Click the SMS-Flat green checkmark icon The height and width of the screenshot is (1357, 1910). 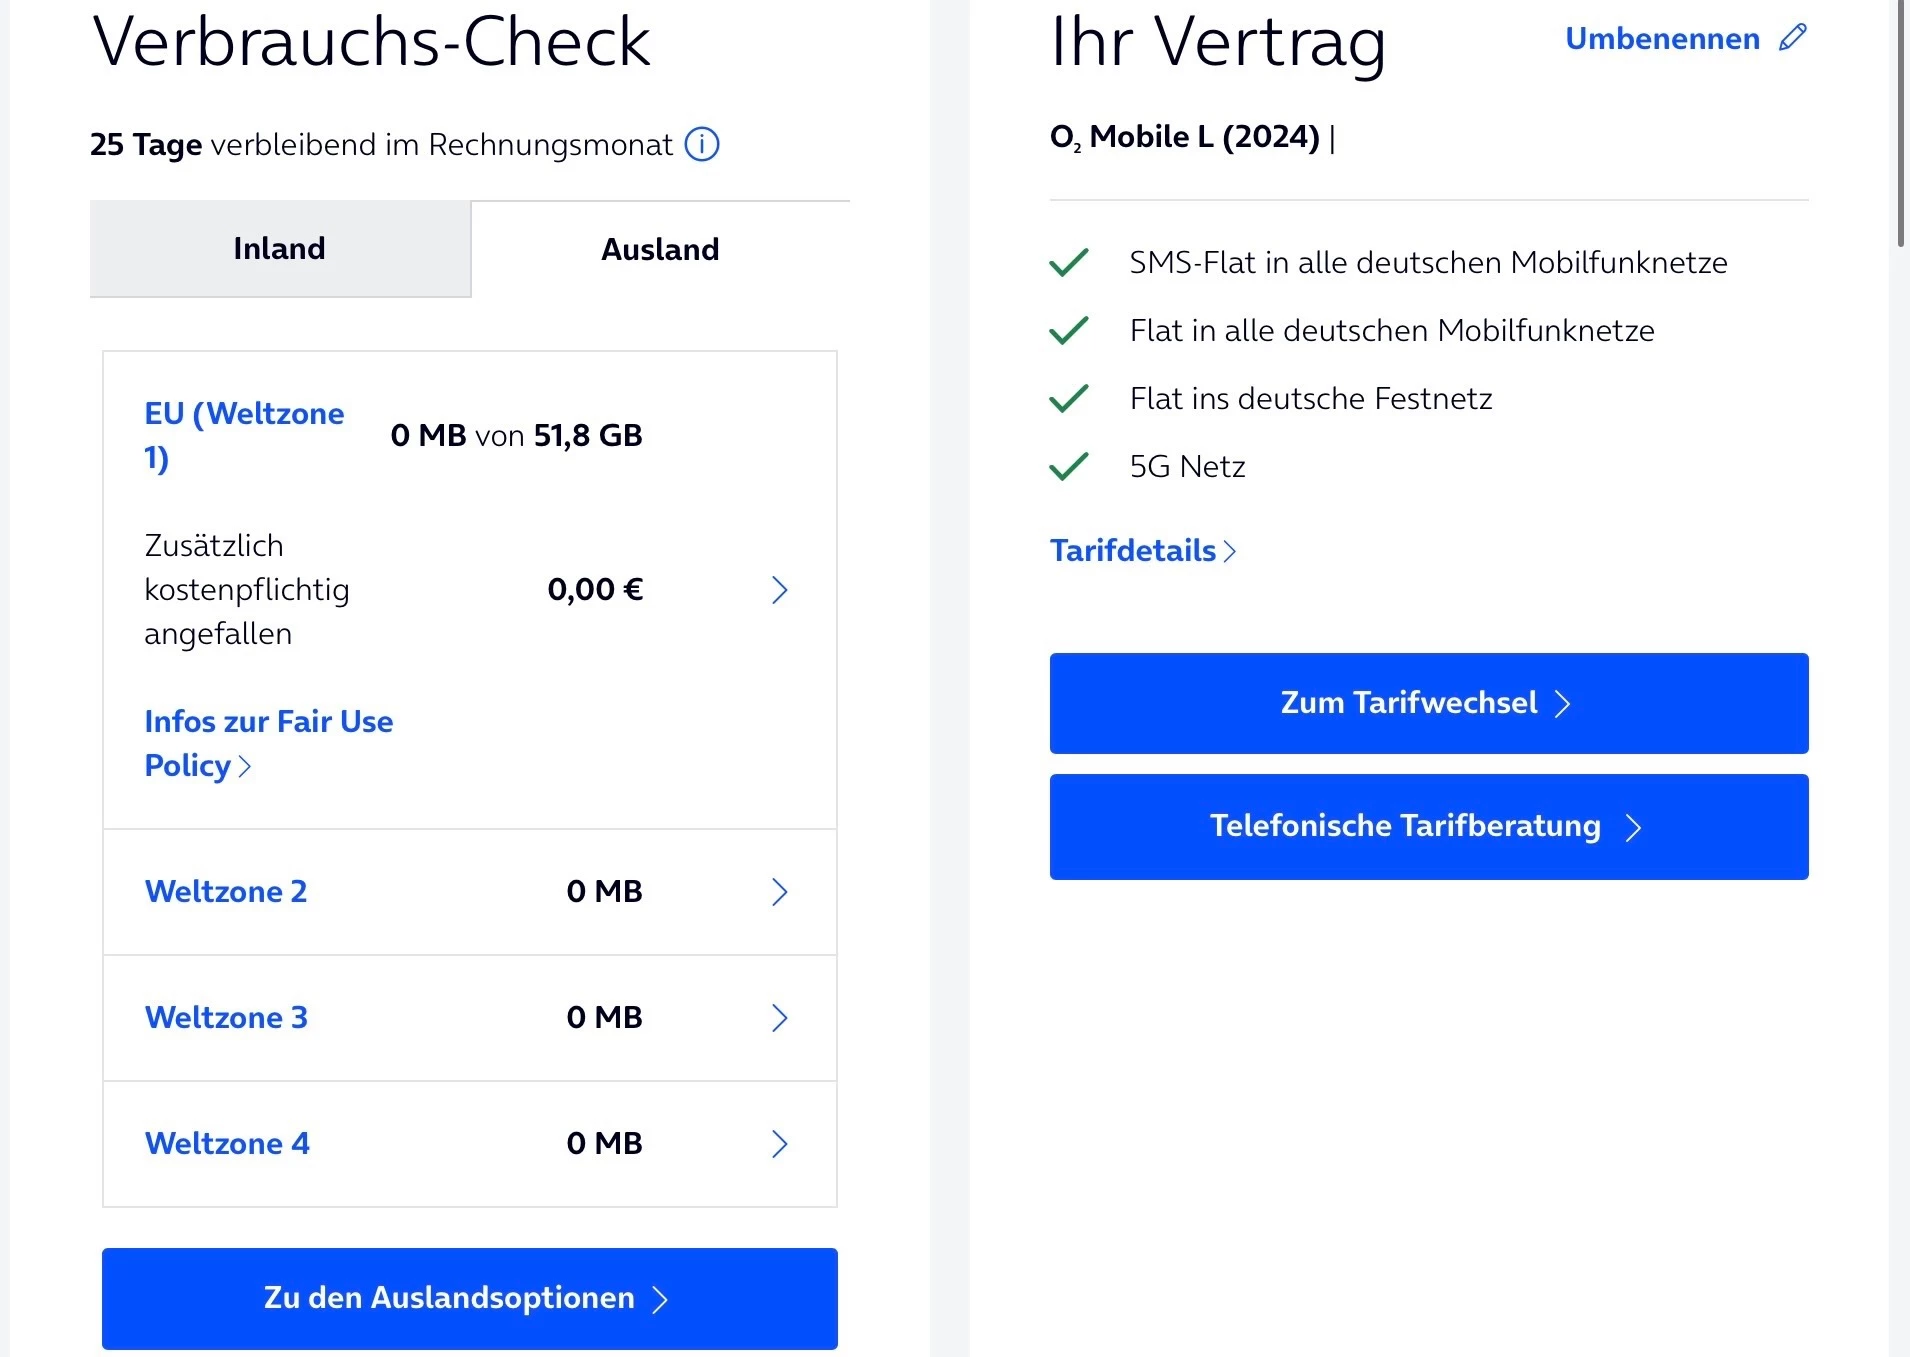point(1068,263)
